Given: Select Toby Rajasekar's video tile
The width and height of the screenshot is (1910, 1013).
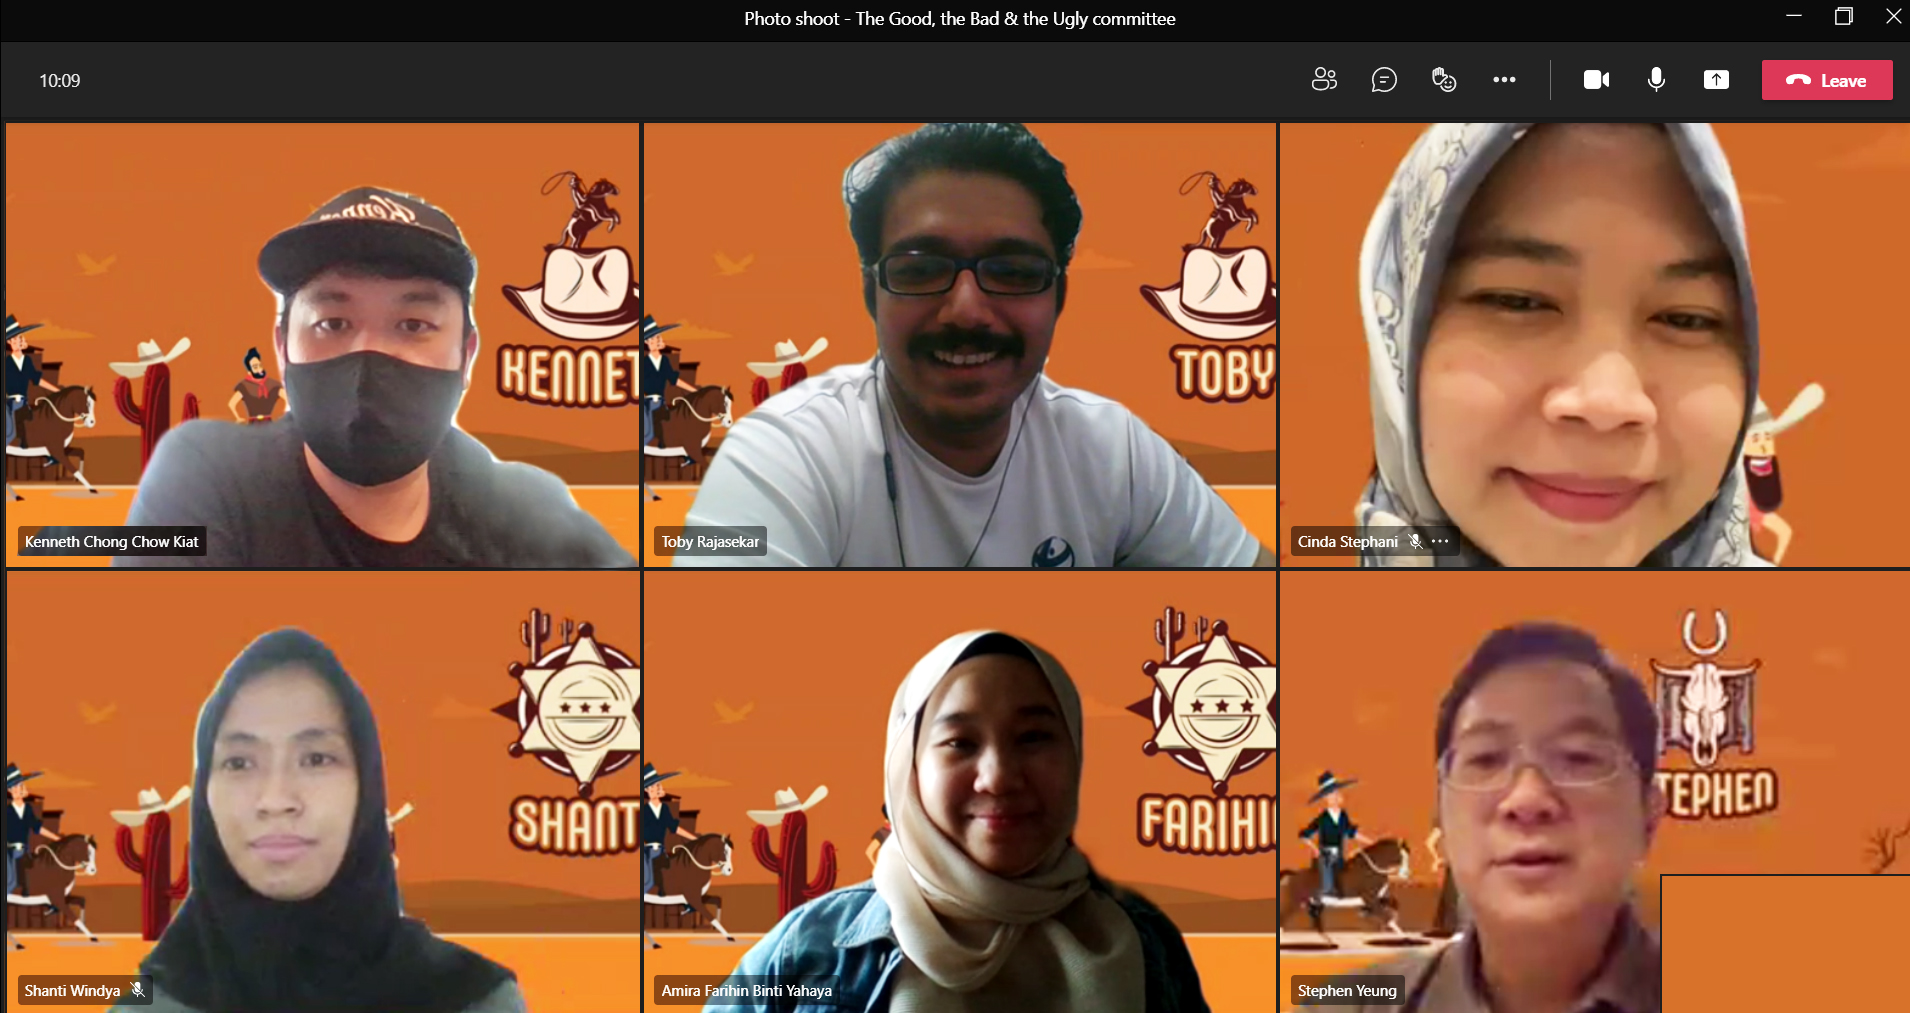Looking at the screenshot, I should (x=960, y=345).
